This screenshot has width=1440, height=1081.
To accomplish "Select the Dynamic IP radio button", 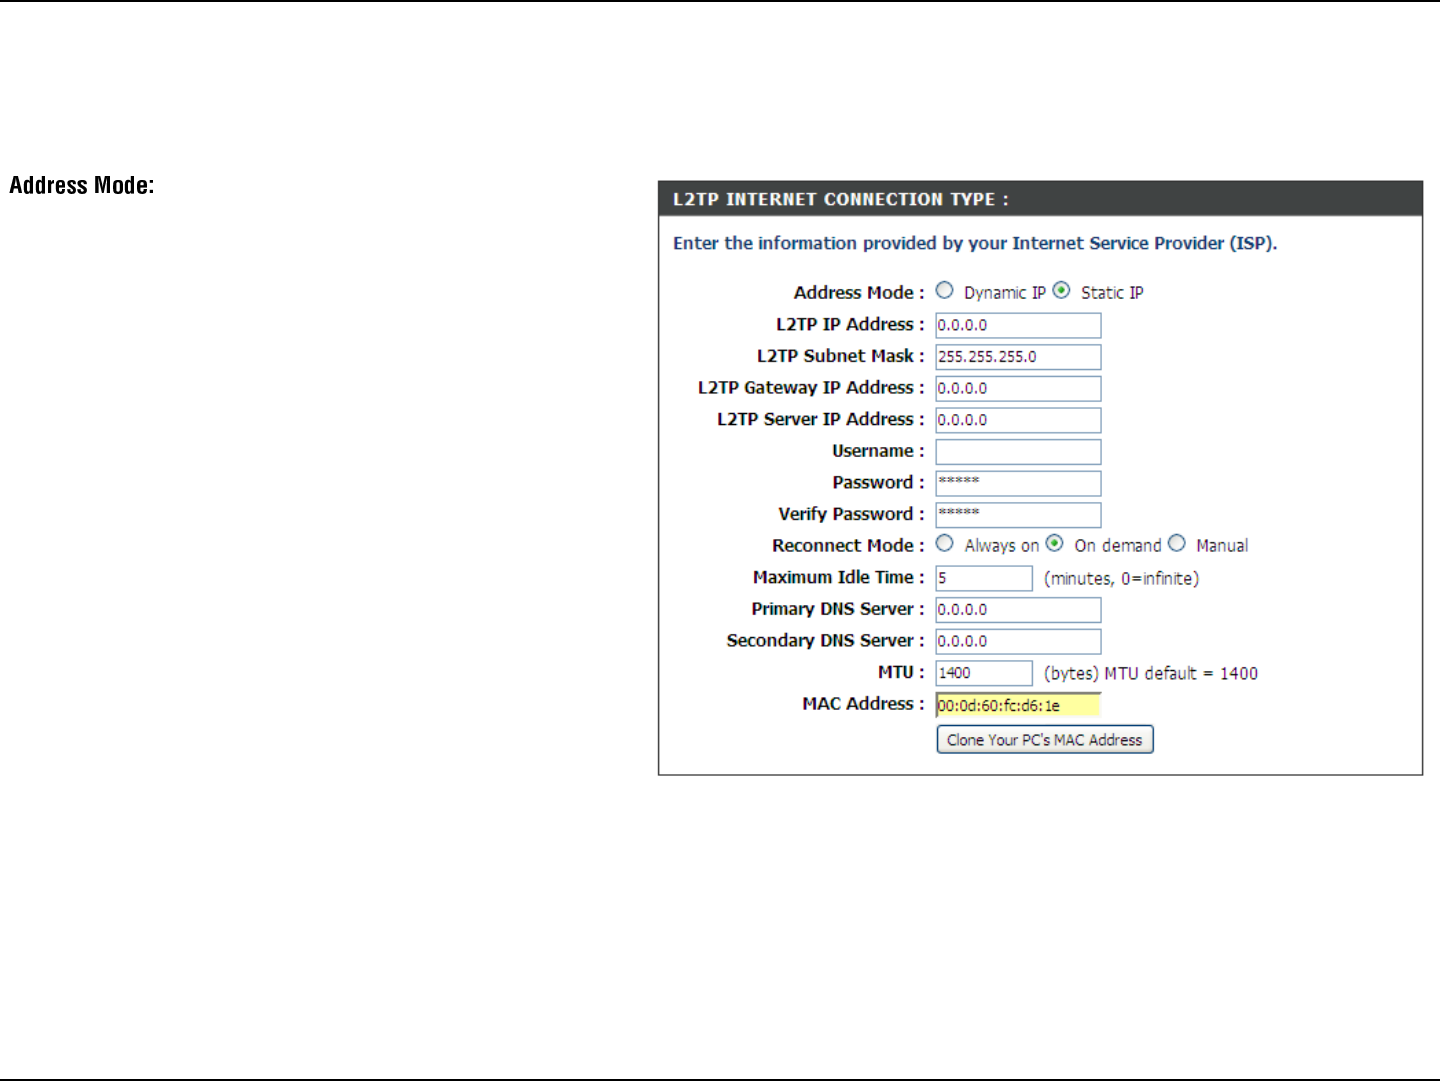I will coord(944,291).
